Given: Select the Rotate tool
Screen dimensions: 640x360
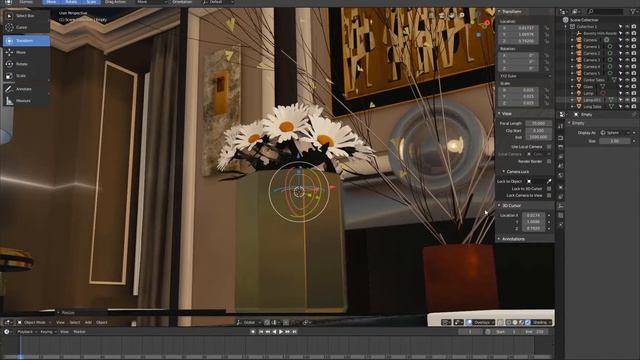Looking at the screenshot, I should point(26,64).
